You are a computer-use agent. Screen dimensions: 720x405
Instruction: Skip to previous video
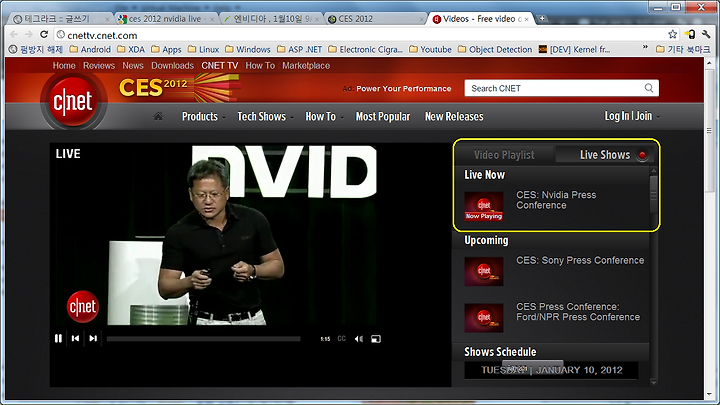pos(75,338)
